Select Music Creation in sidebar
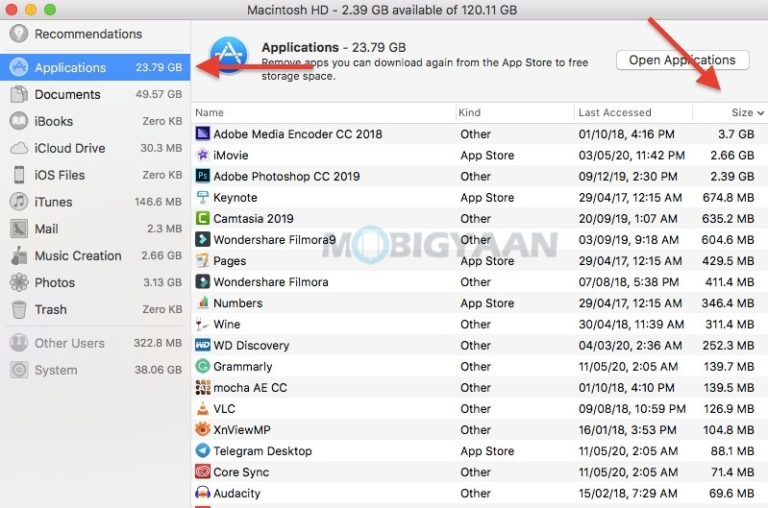Image resolution: width=768 pixels, height=508 pixels. tap(95, 256)
